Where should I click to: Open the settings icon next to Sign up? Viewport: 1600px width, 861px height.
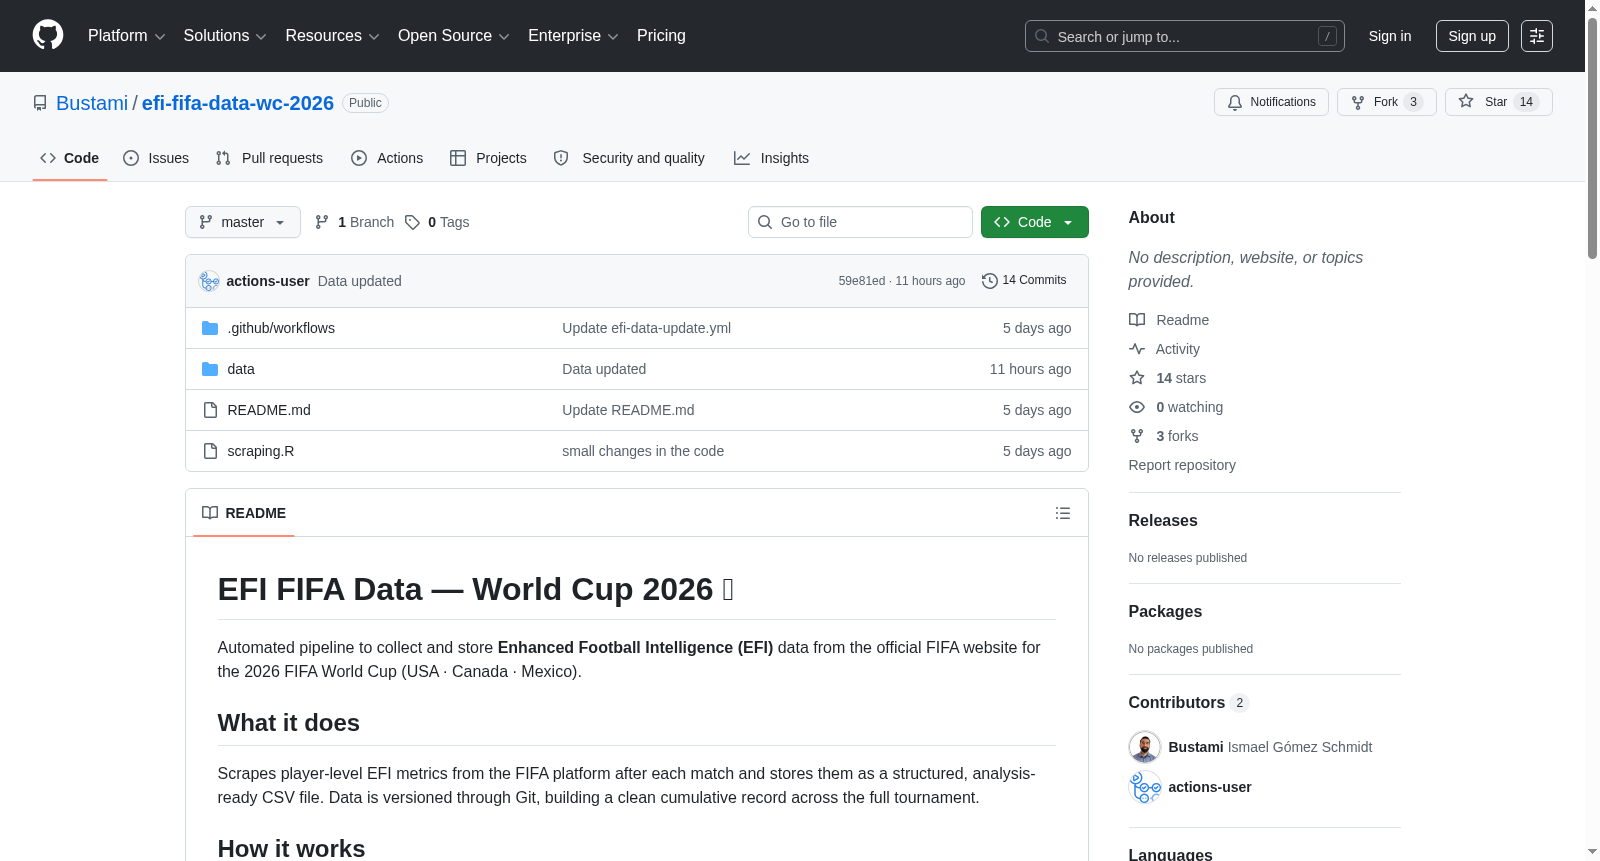coord(1537,36)
